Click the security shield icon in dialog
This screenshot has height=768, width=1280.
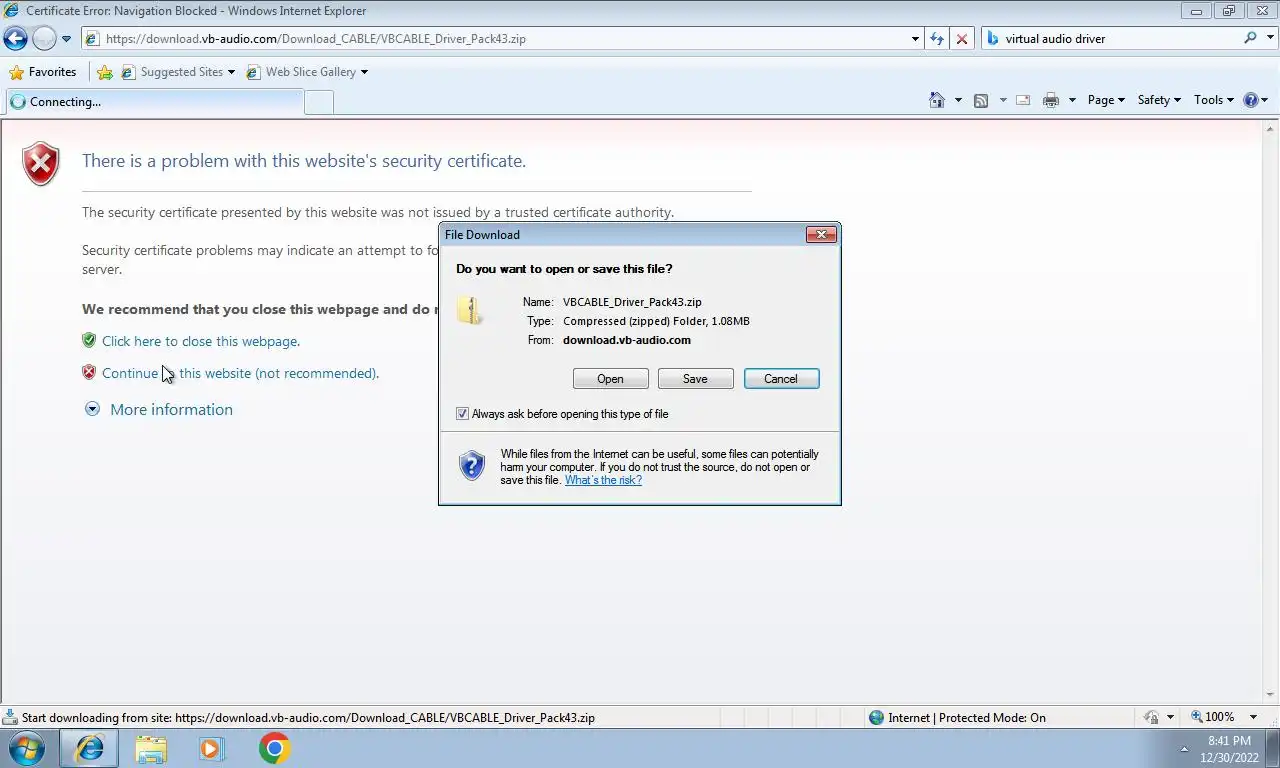[472, 466]
